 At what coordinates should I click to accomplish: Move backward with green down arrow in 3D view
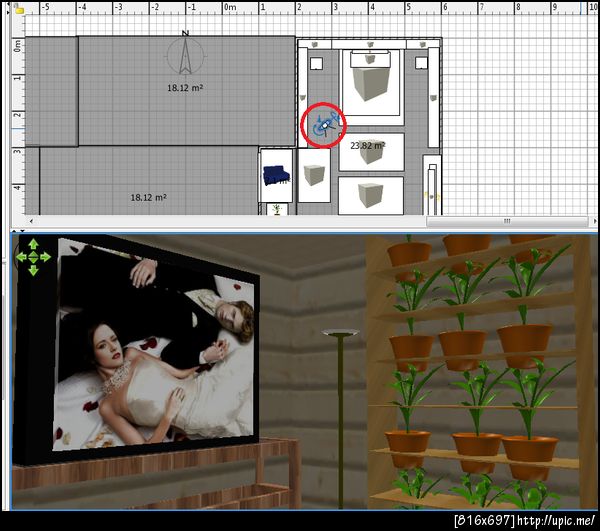coord(33,270)
